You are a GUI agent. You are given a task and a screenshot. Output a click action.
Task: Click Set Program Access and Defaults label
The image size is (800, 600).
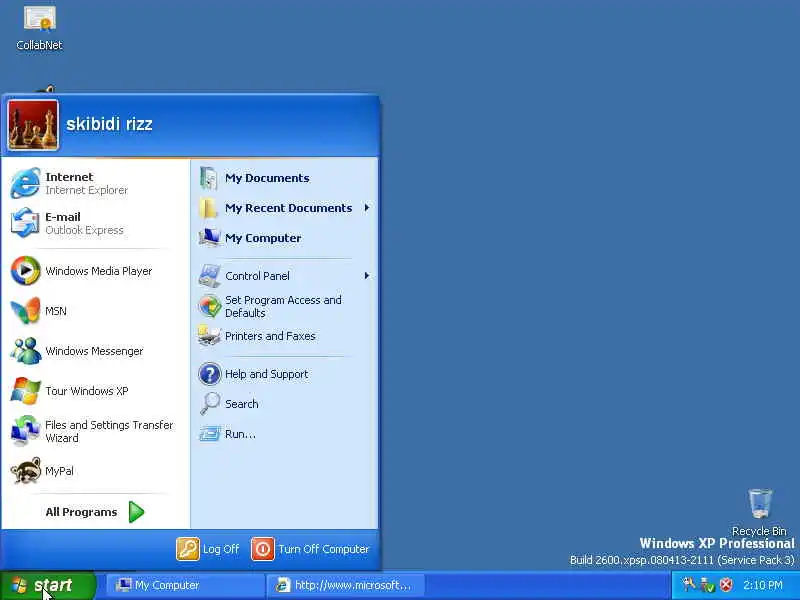point(283,306)
